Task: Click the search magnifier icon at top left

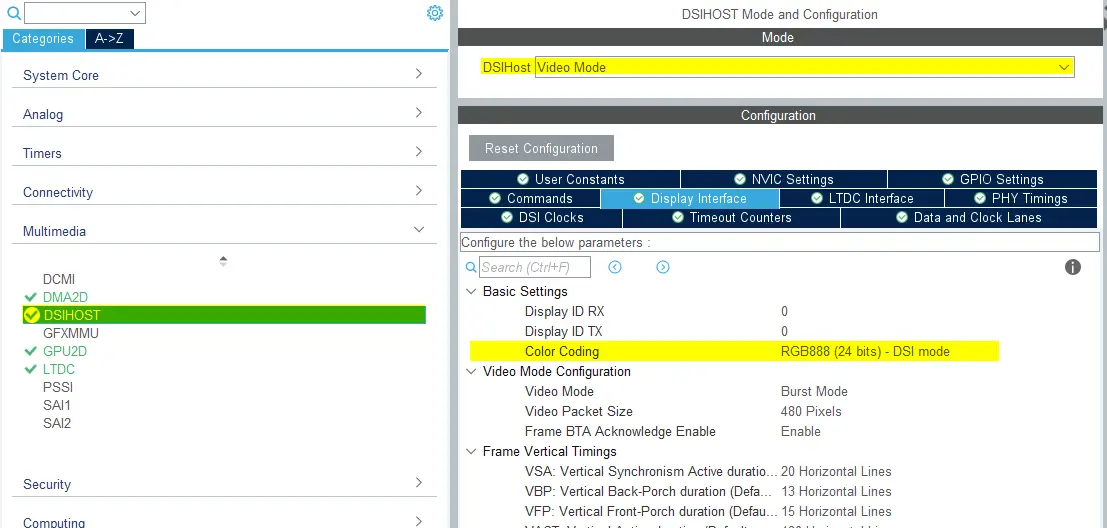Action: 14,13
